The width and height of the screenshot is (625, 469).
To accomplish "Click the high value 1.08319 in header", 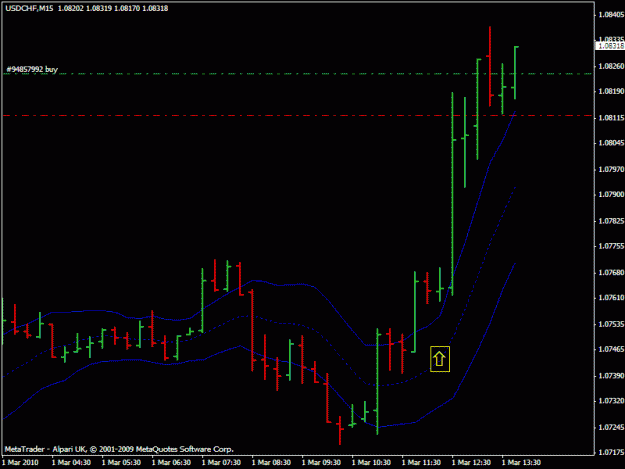I will click(99, 8).
